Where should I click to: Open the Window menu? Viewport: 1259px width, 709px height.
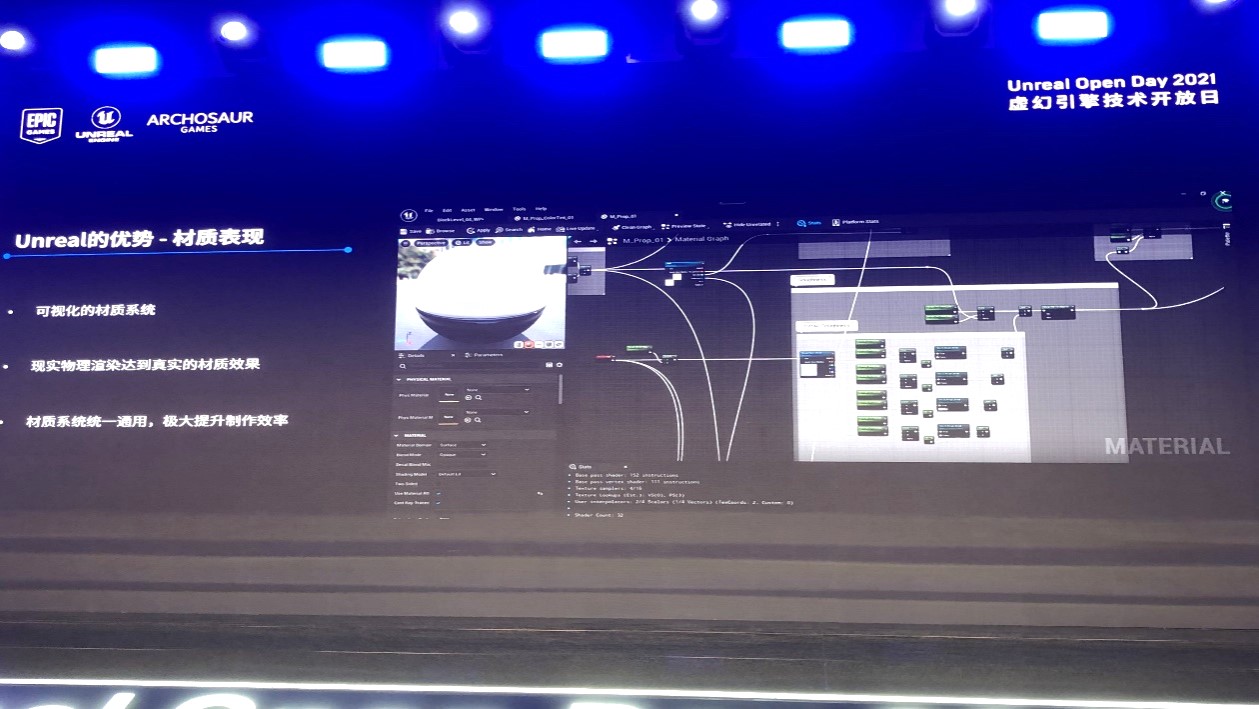pos(494,209)
